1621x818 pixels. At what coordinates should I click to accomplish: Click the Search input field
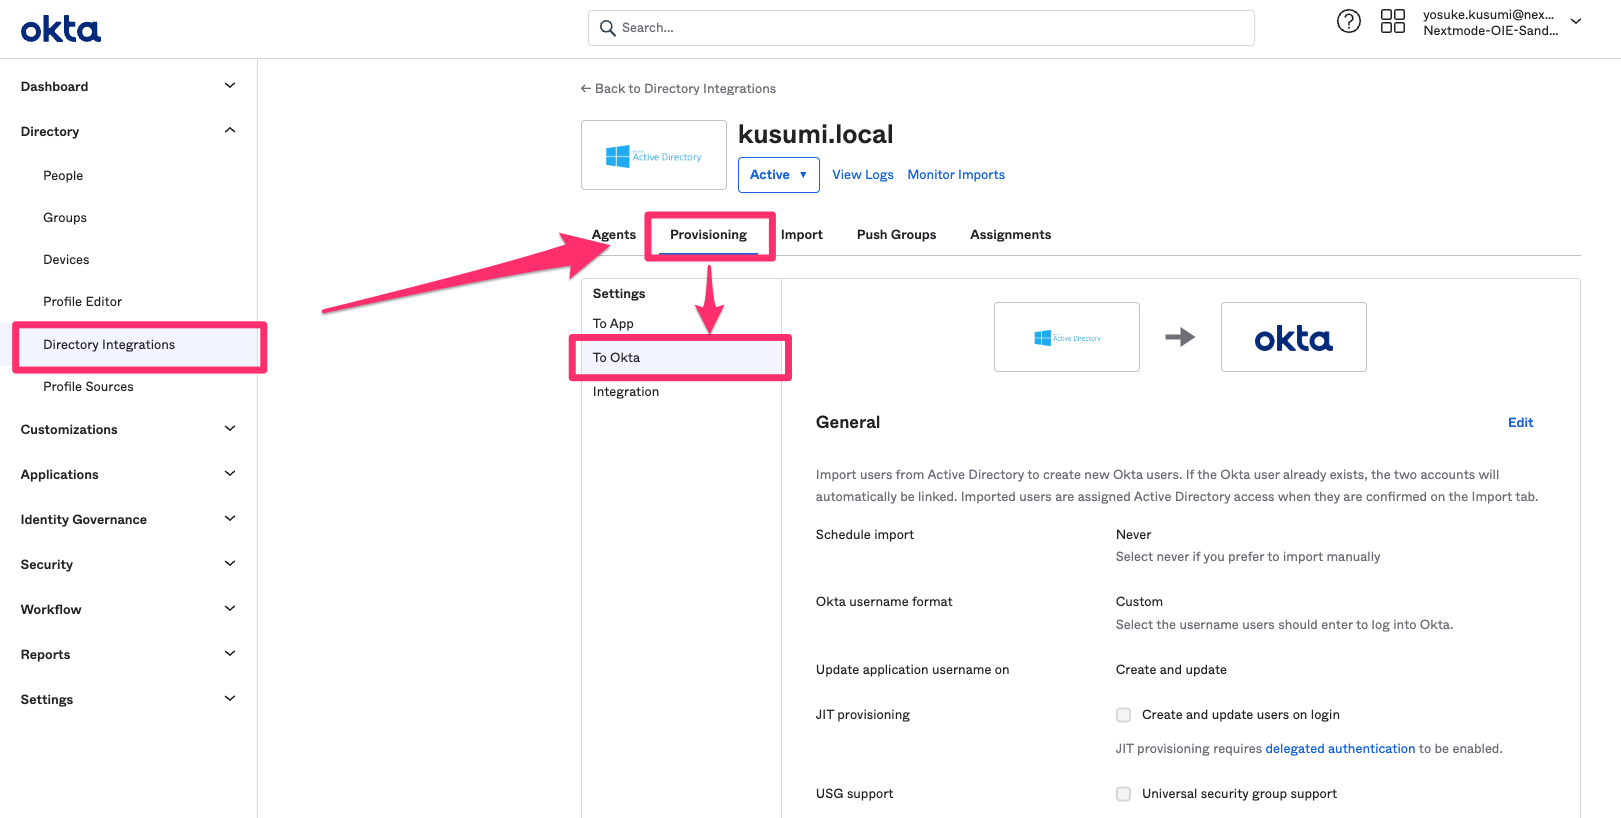click(930, 28)
